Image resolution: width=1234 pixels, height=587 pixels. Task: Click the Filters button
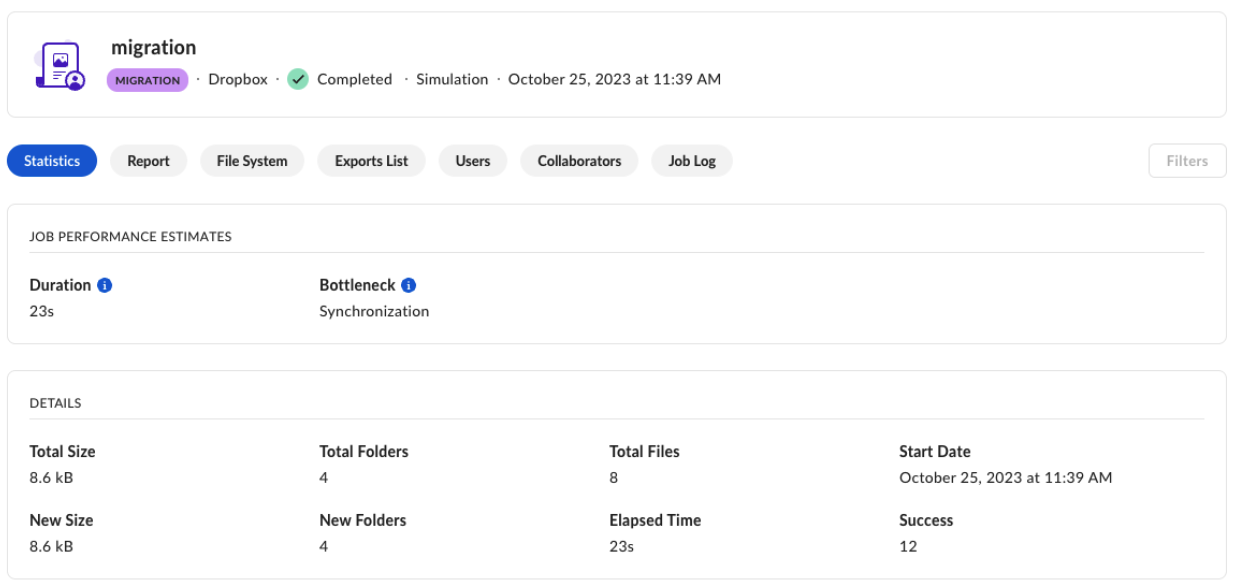click(1187, 161)
